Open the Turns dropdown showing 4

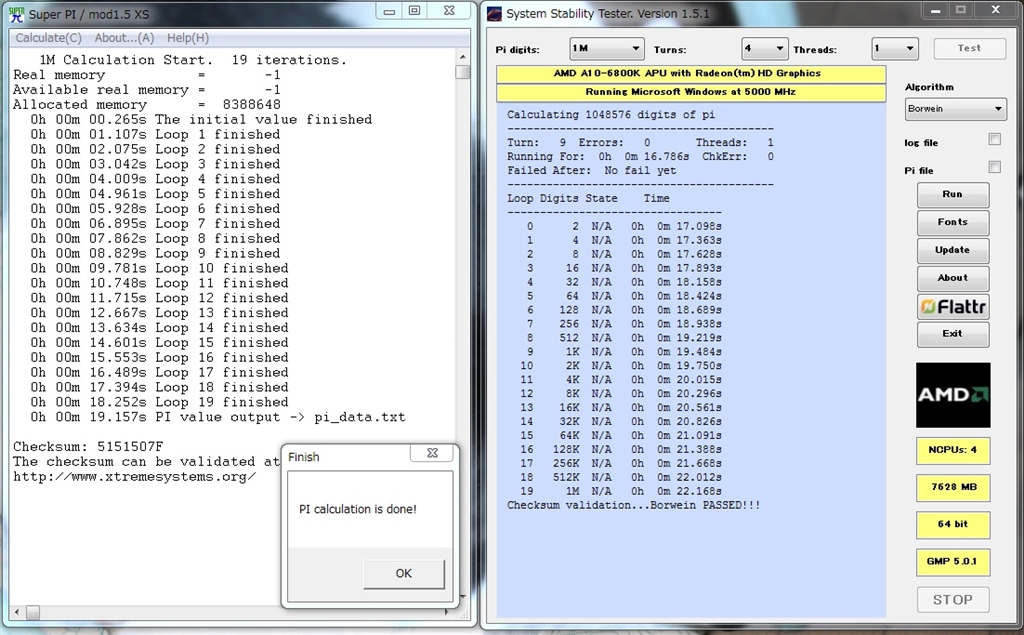coord(763,48)
